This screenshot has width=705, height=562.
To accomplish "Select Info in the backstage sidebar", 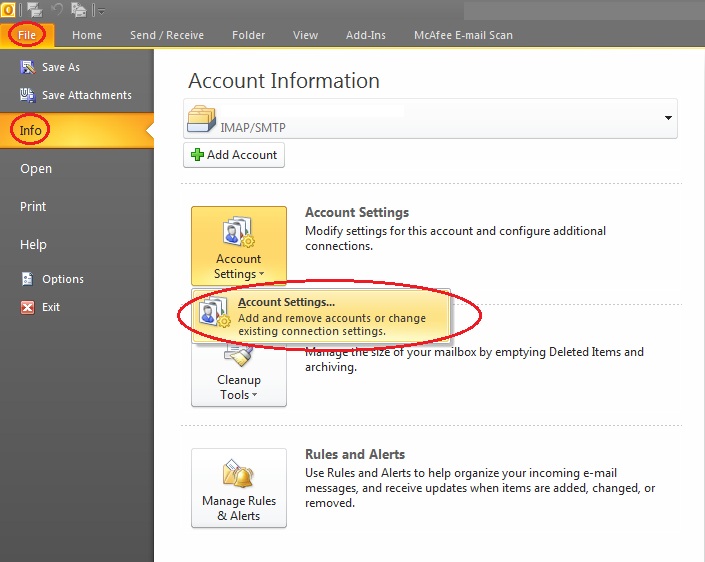I will pyautogui.click(x=77, y=130).
